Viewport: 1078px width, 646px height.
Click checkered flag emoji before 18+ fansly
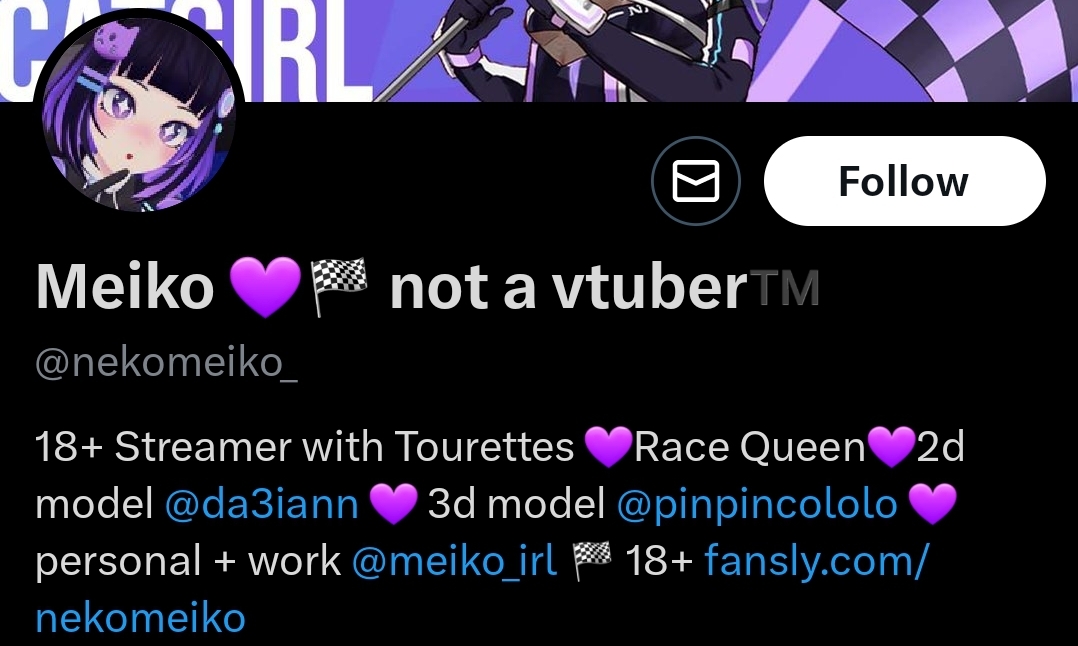592,561
